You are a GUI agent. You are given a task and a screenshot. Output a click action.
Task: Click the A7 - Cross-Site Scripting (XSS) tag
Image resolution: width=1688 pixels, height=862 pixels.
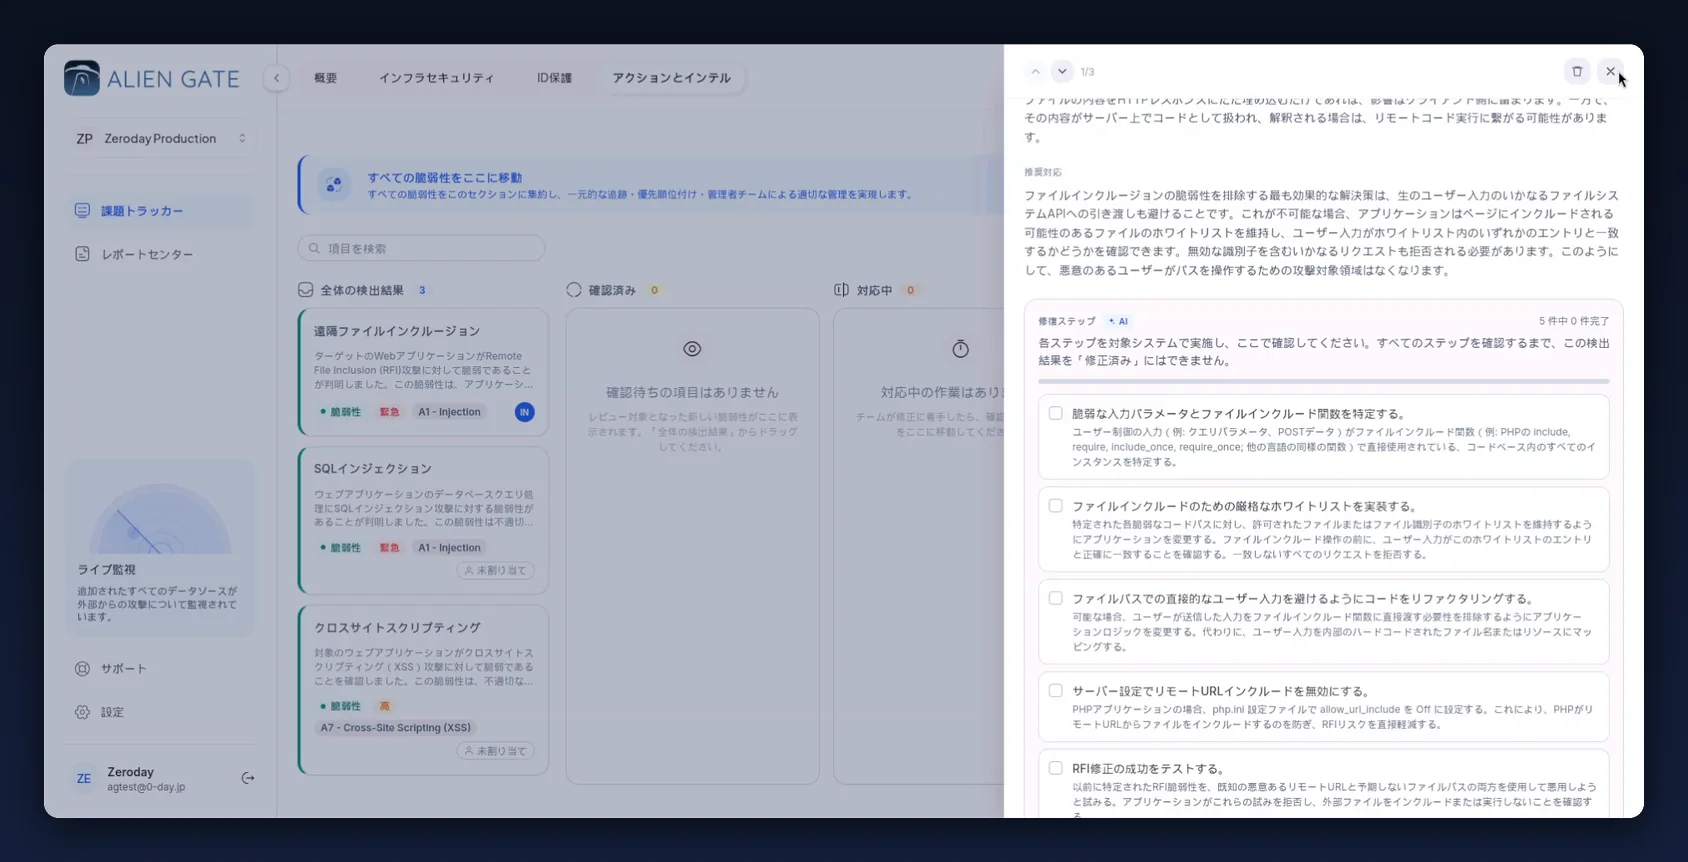pyautogui.click(x=395, y=728)
